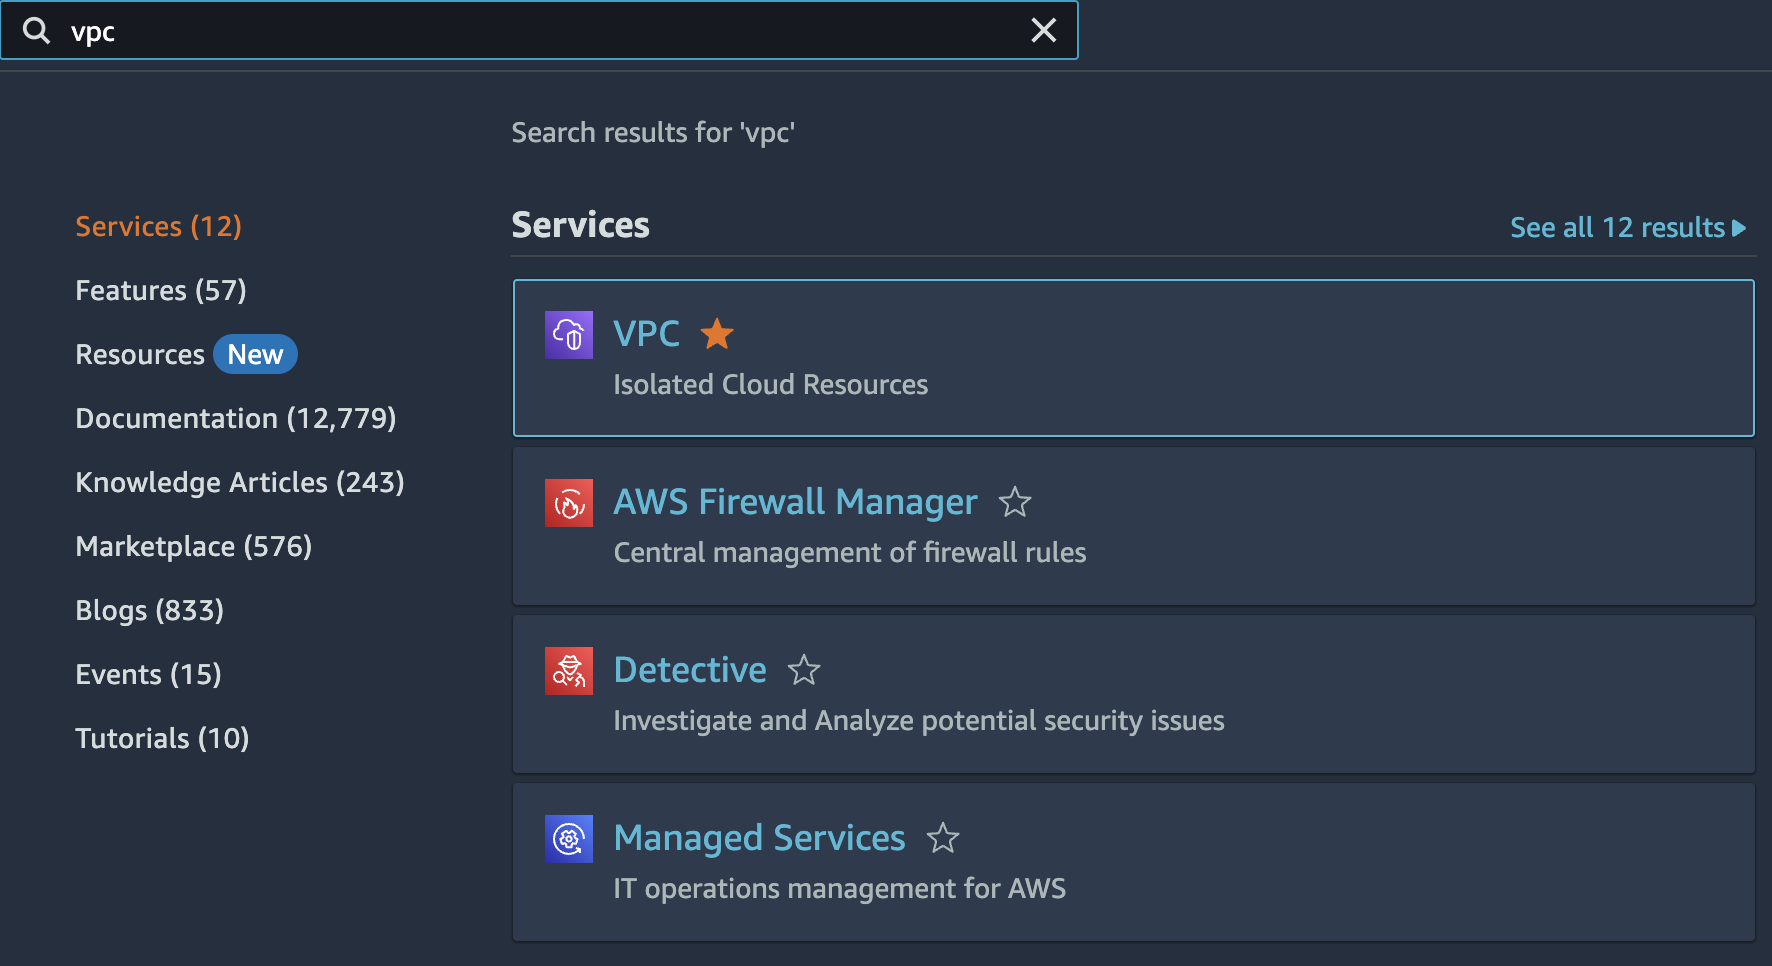Select the Resources category
This screenshot has height=966, width=1772.
[140, 354]
